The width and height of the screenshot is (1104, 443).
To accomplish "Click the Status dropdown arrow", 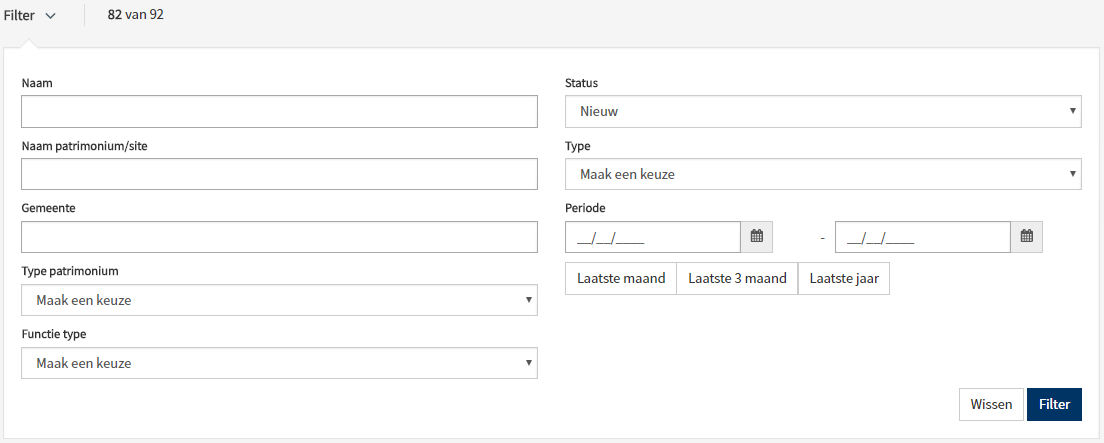I will click(1072, 111).
